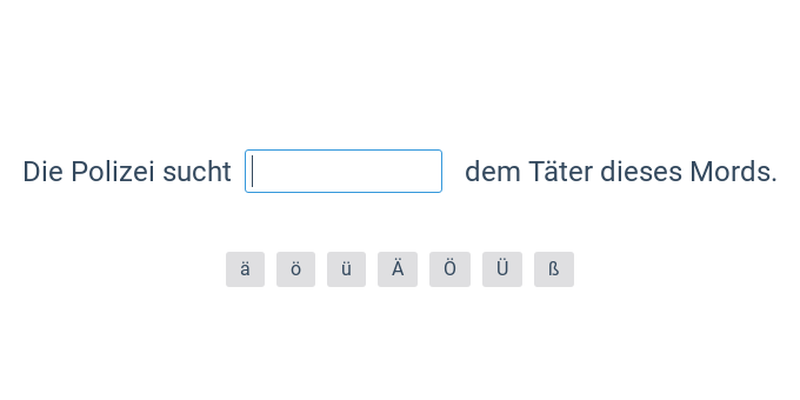The image size is (800, 400).
Task: Insert uppercase Ö special character
Action: (450, 269)
